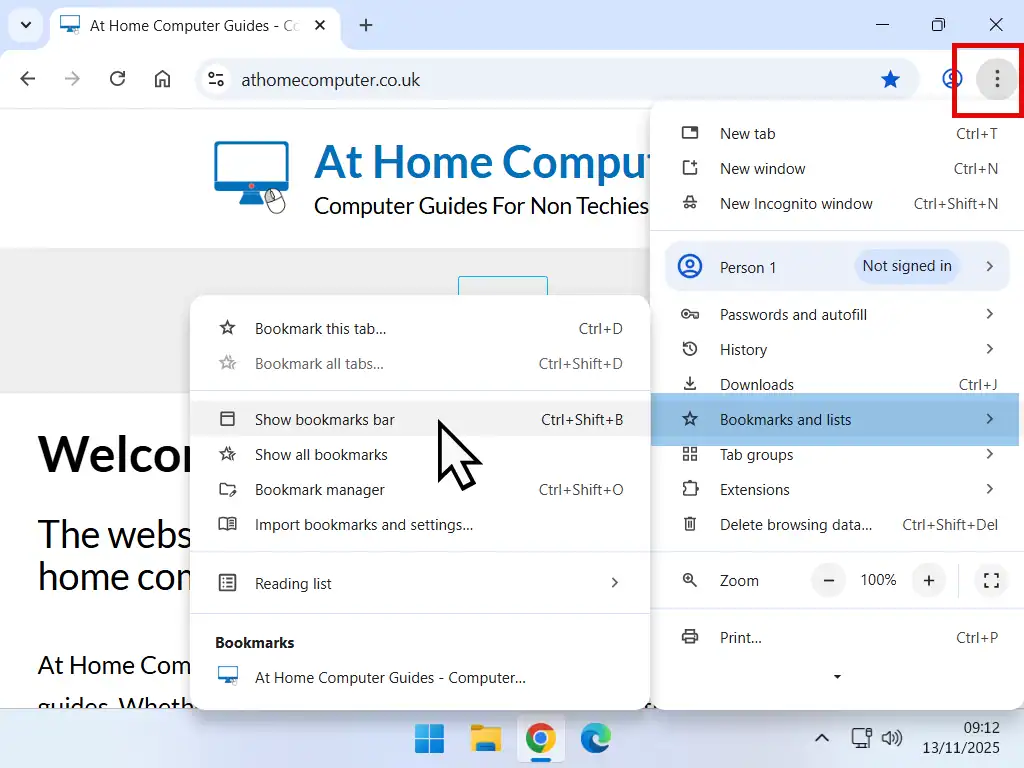Open a New Incognito window
1024x768 pixels.
[793, 203]
